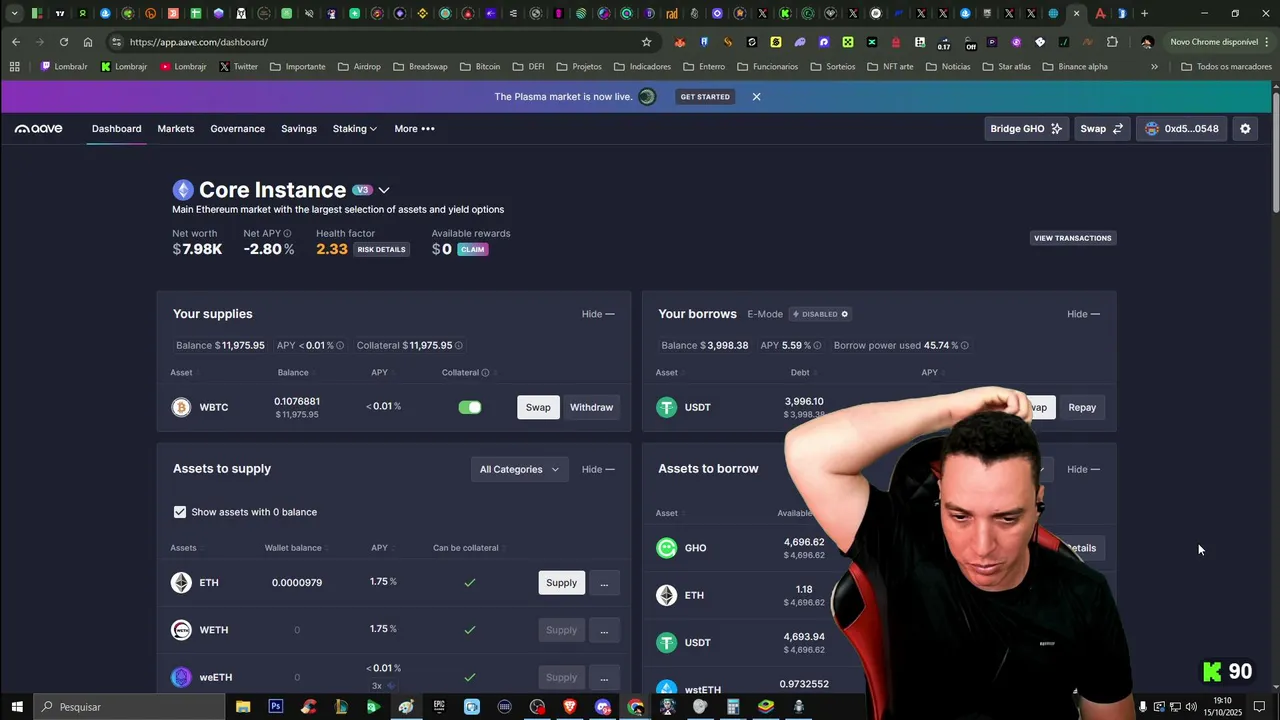
Task: Click the borrows APY info icon
Action: coord(817,346)
